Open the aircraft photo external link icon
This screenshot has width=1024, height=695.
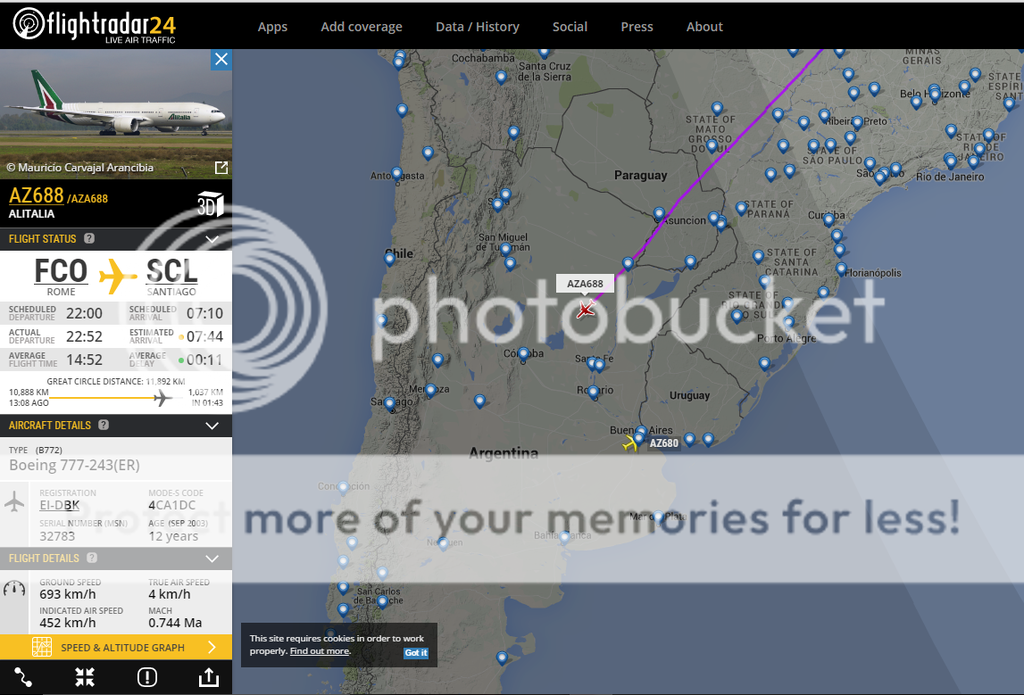221,168
